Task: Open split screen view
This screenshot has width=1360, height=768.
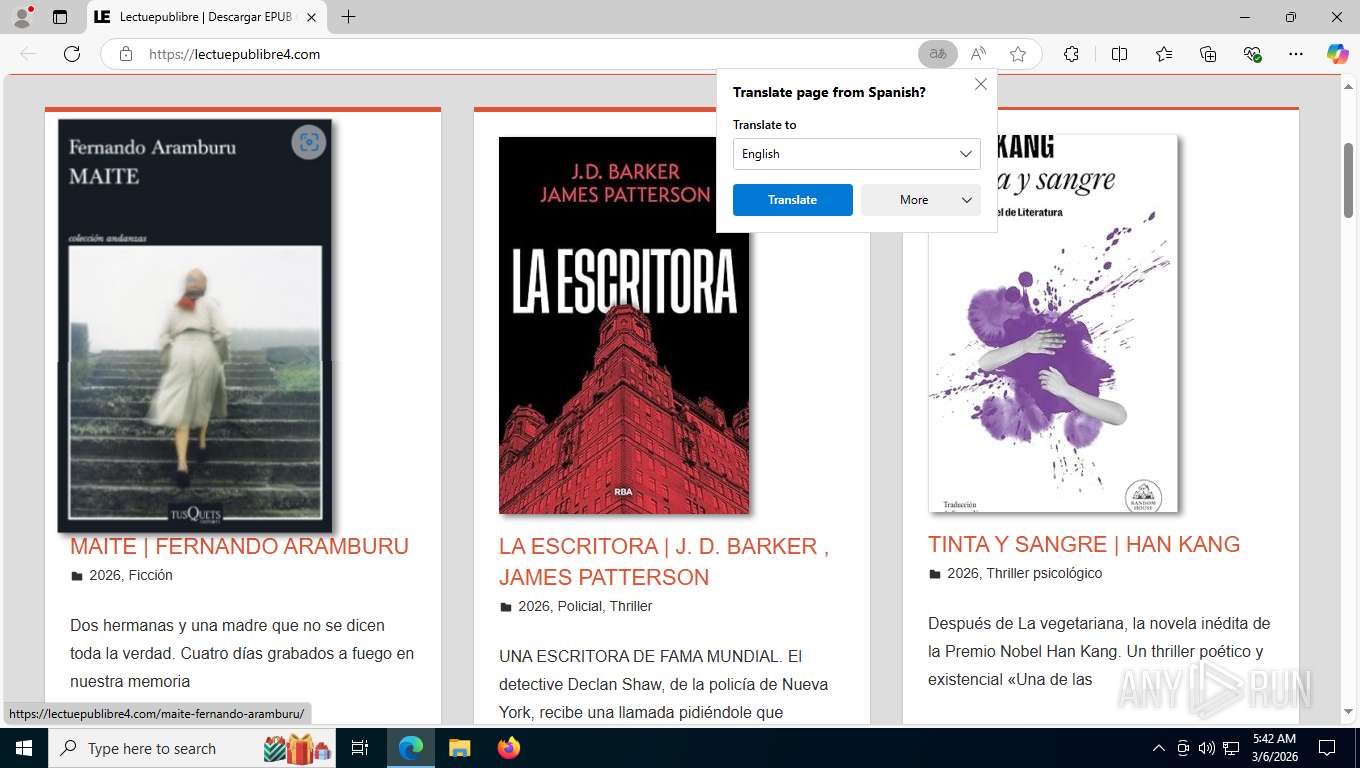Action: pyautogui.click(x=1119, y=54)
